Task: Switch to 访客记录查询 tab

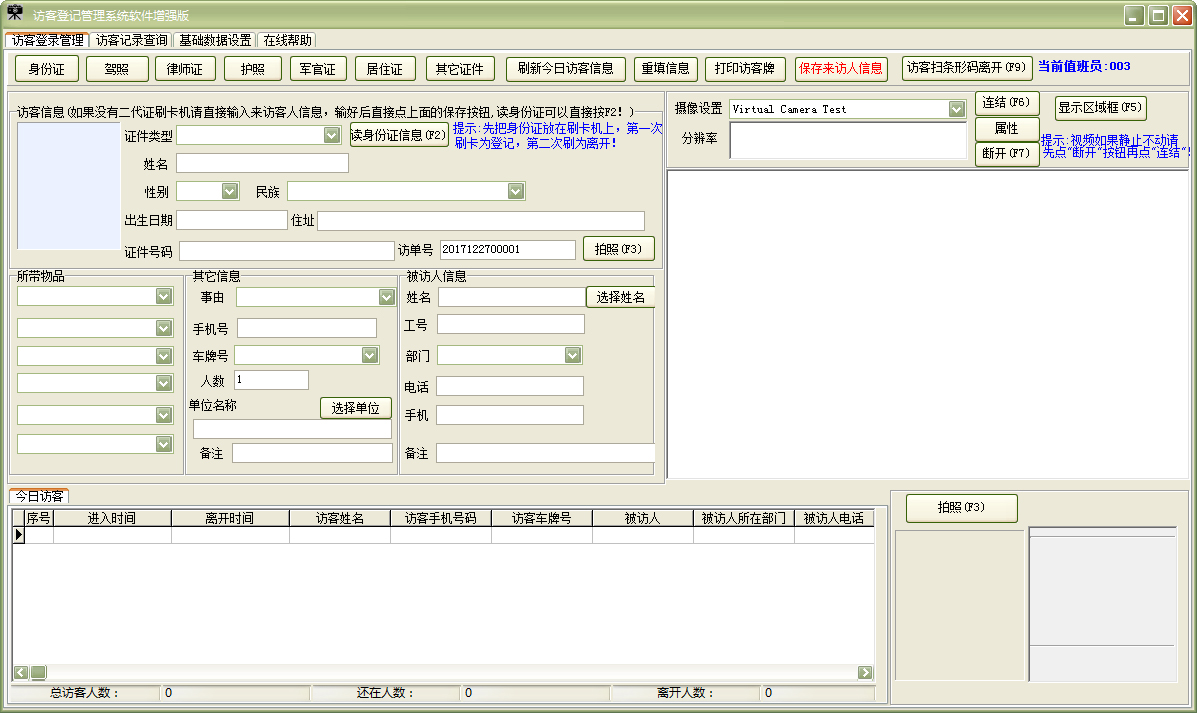Action: [x=132, y=41]
